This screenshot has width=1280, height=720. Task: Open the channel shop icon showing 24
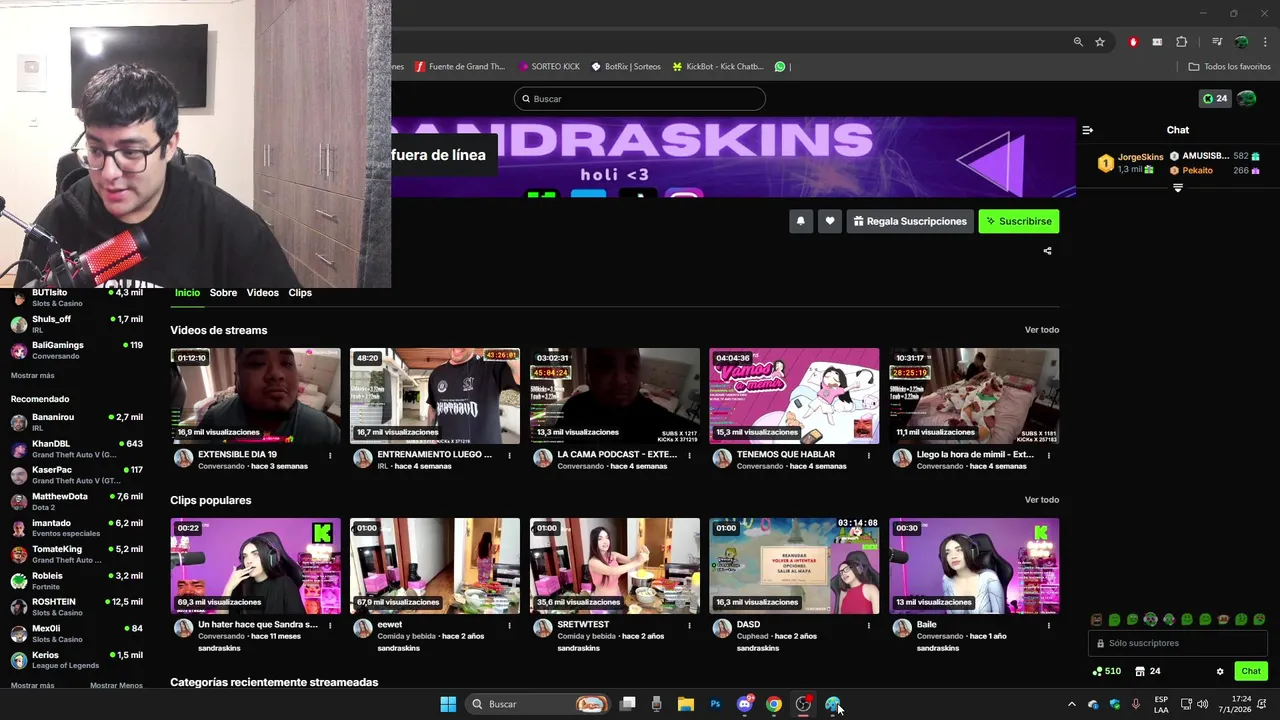[x=1147, y=671]
